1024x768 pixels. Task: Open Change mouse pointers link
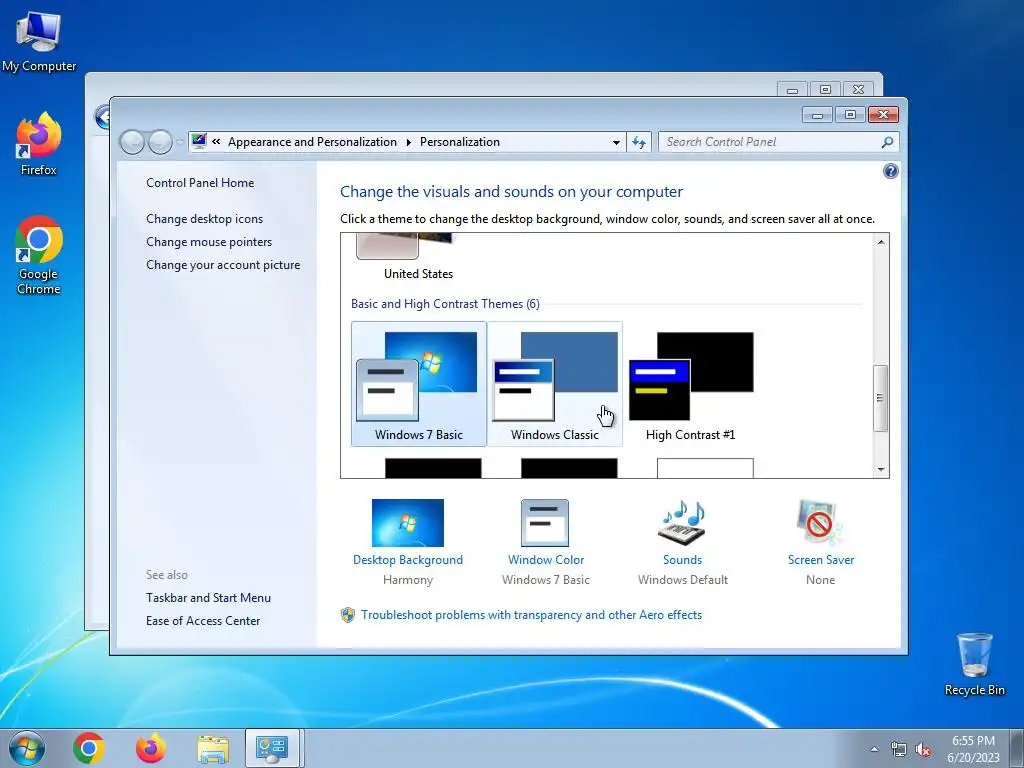(x=209, y=242)
